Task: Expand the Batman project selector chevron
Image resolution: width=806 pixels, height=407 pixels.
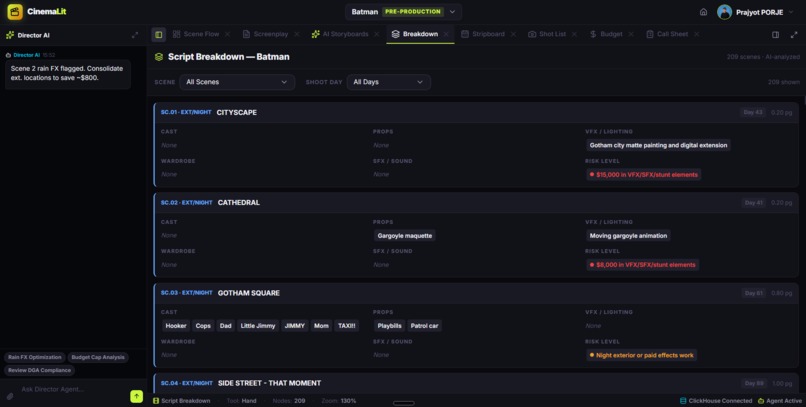Action: coord(452,12)
